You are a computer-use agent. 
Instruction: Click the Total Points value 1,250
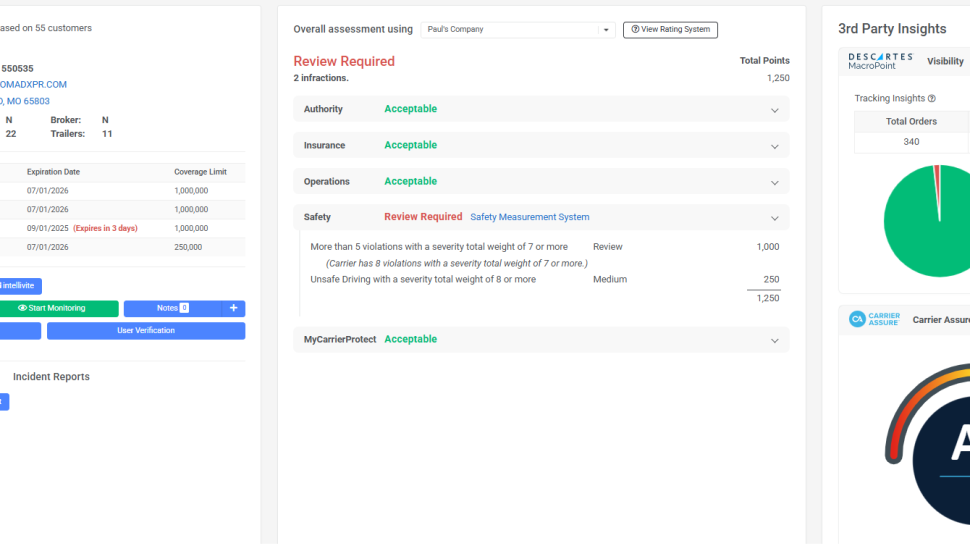point(778,78)
